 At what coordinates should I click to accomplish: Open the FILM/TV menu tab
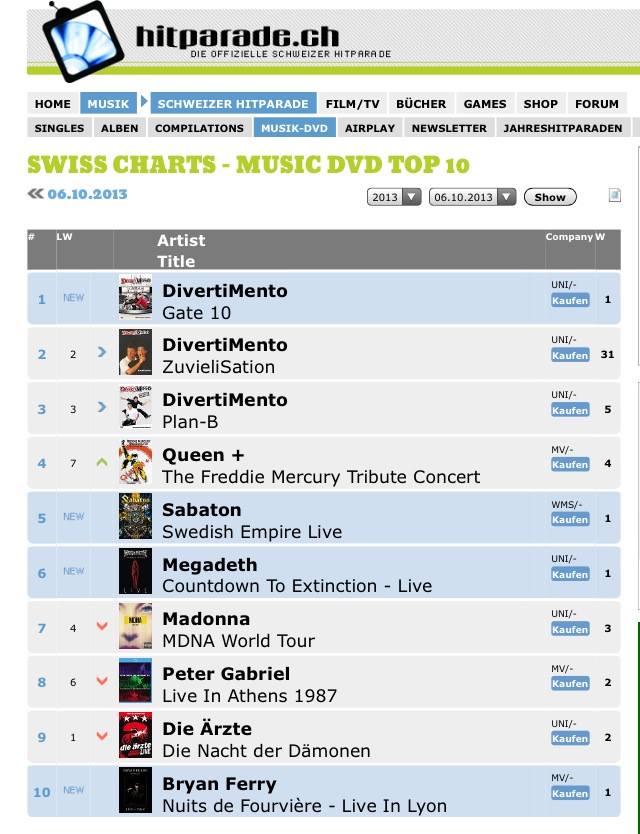click(x=353, y=103)
